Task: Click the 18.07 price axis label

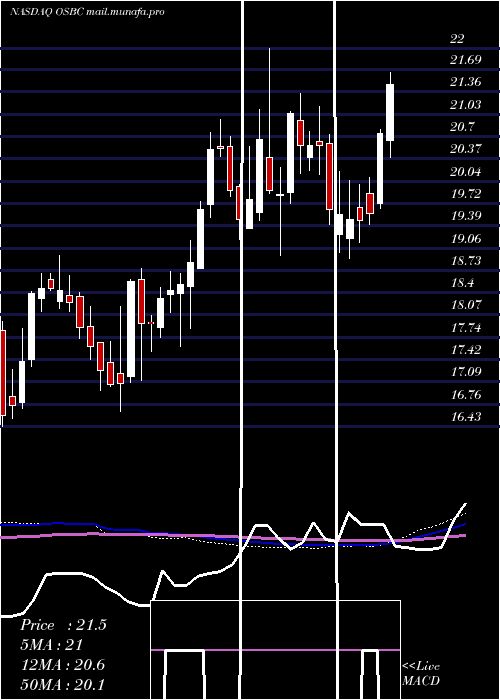Action: click(466, 305)
